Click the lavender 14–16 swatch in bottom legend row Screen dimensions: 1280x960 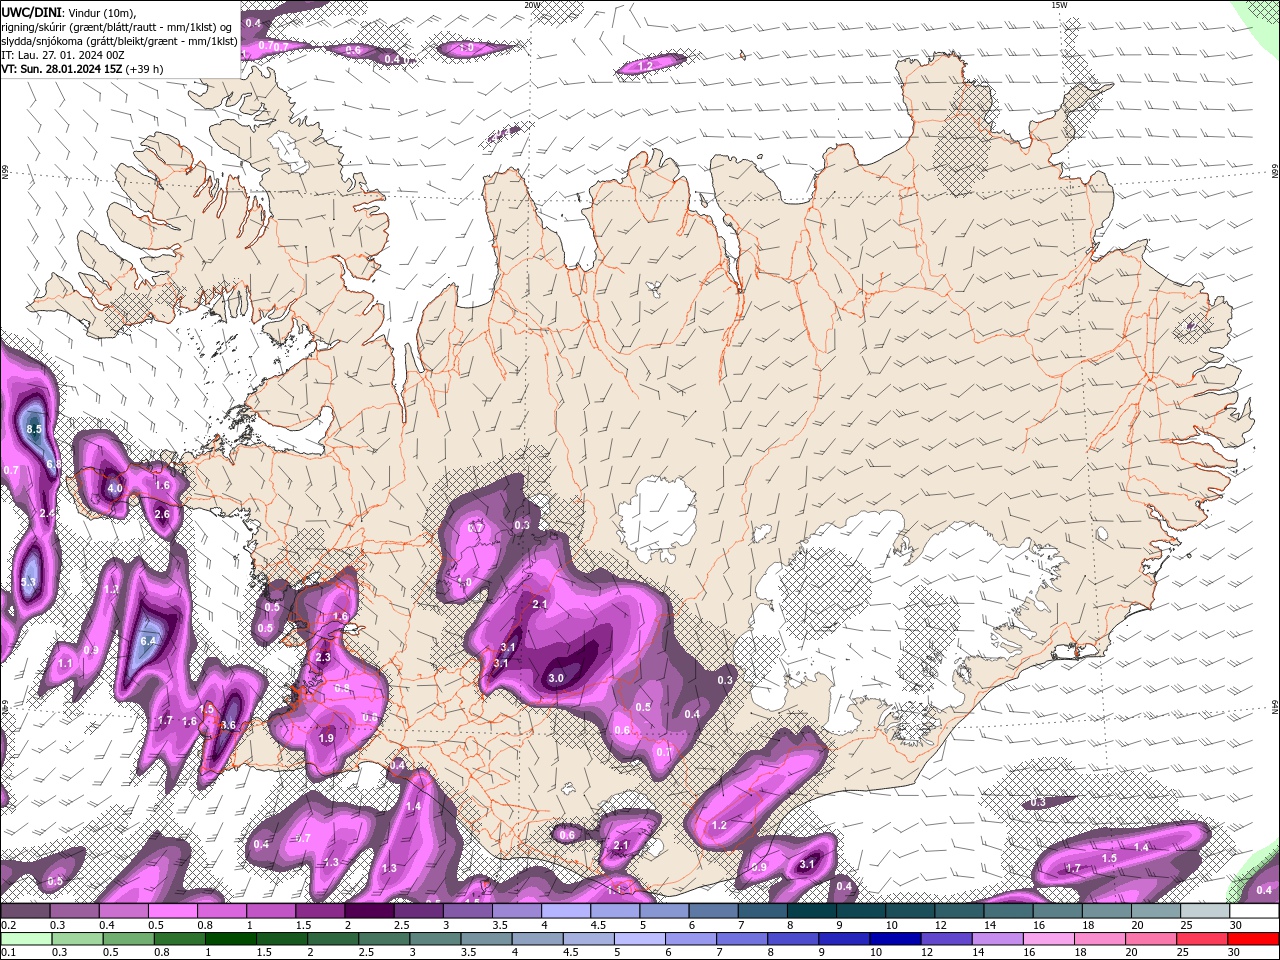(x=998, y=939)
